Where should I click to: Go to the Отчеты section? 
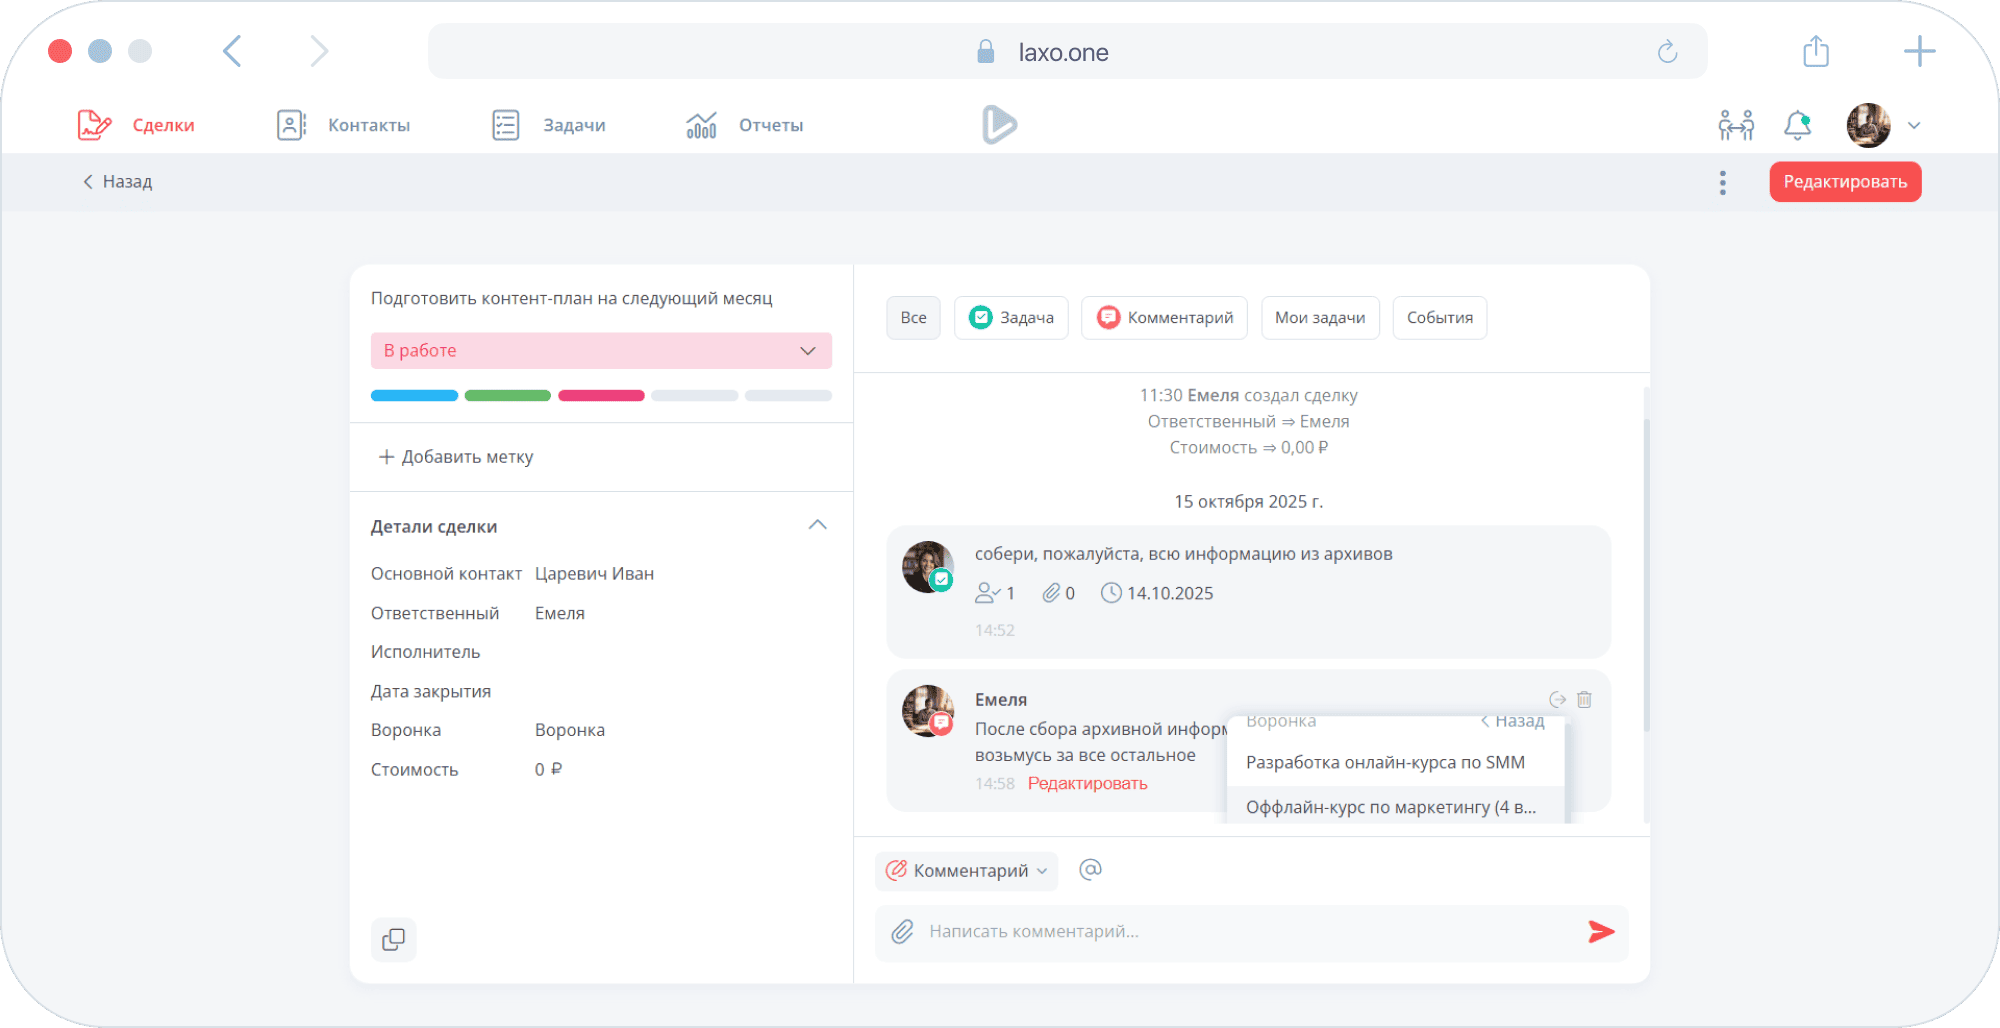pyautogui.click(x=745, y=125)
